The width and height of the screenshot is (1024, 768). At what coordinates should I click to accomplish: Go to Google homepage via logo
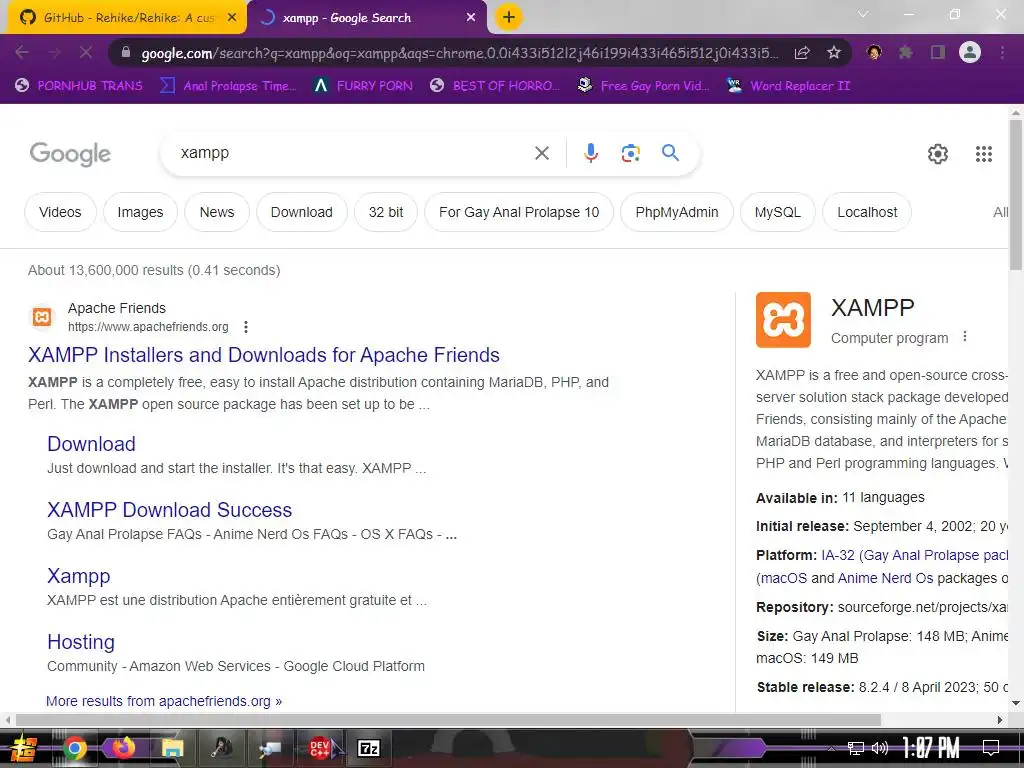tap(71, 154)
